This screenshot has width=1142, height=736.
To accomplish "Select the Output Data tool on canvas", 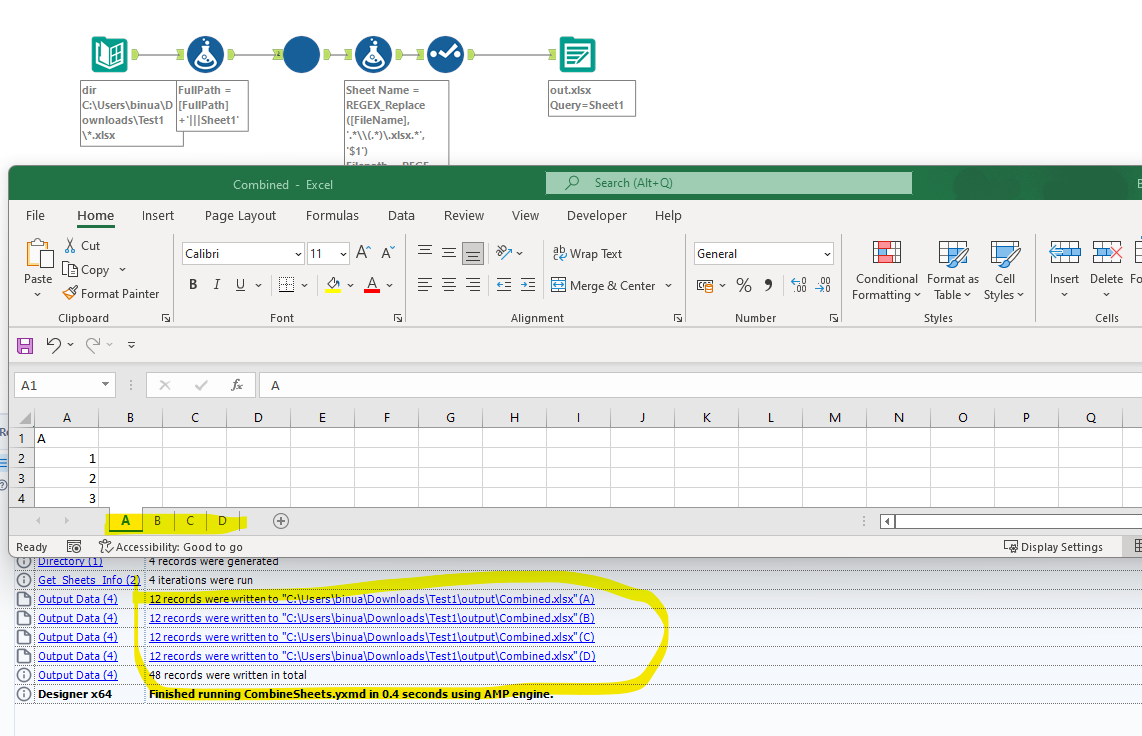I will 577,55.
